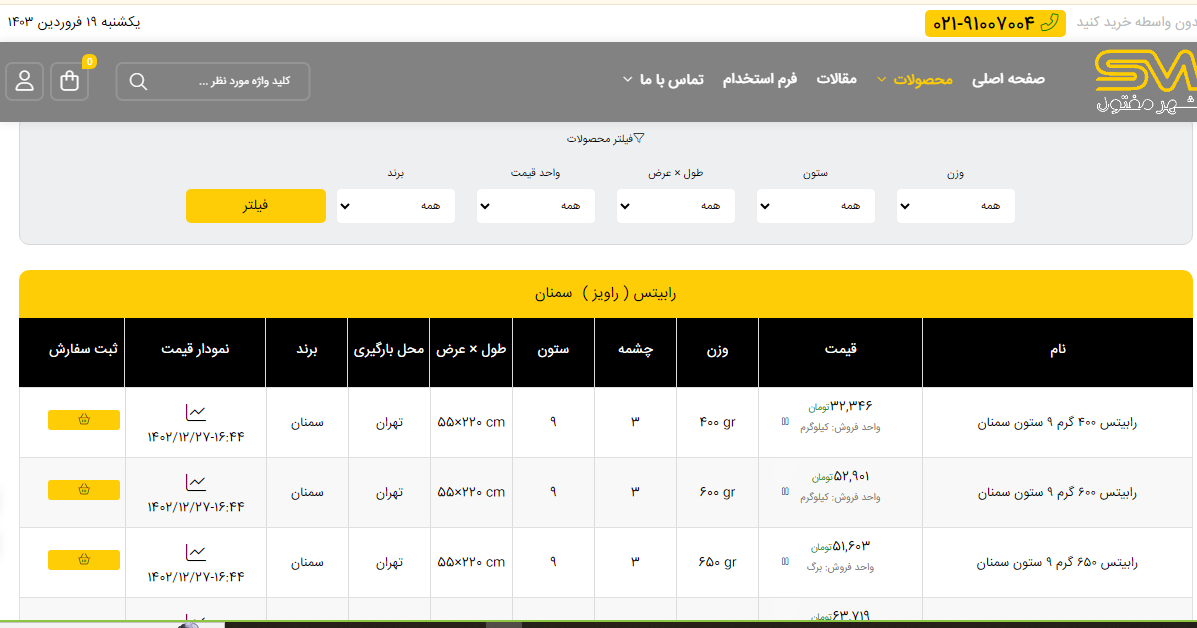Add 400 gr rabitz to order basket
The image size is (1197, 628).
[x=84, y=420]
